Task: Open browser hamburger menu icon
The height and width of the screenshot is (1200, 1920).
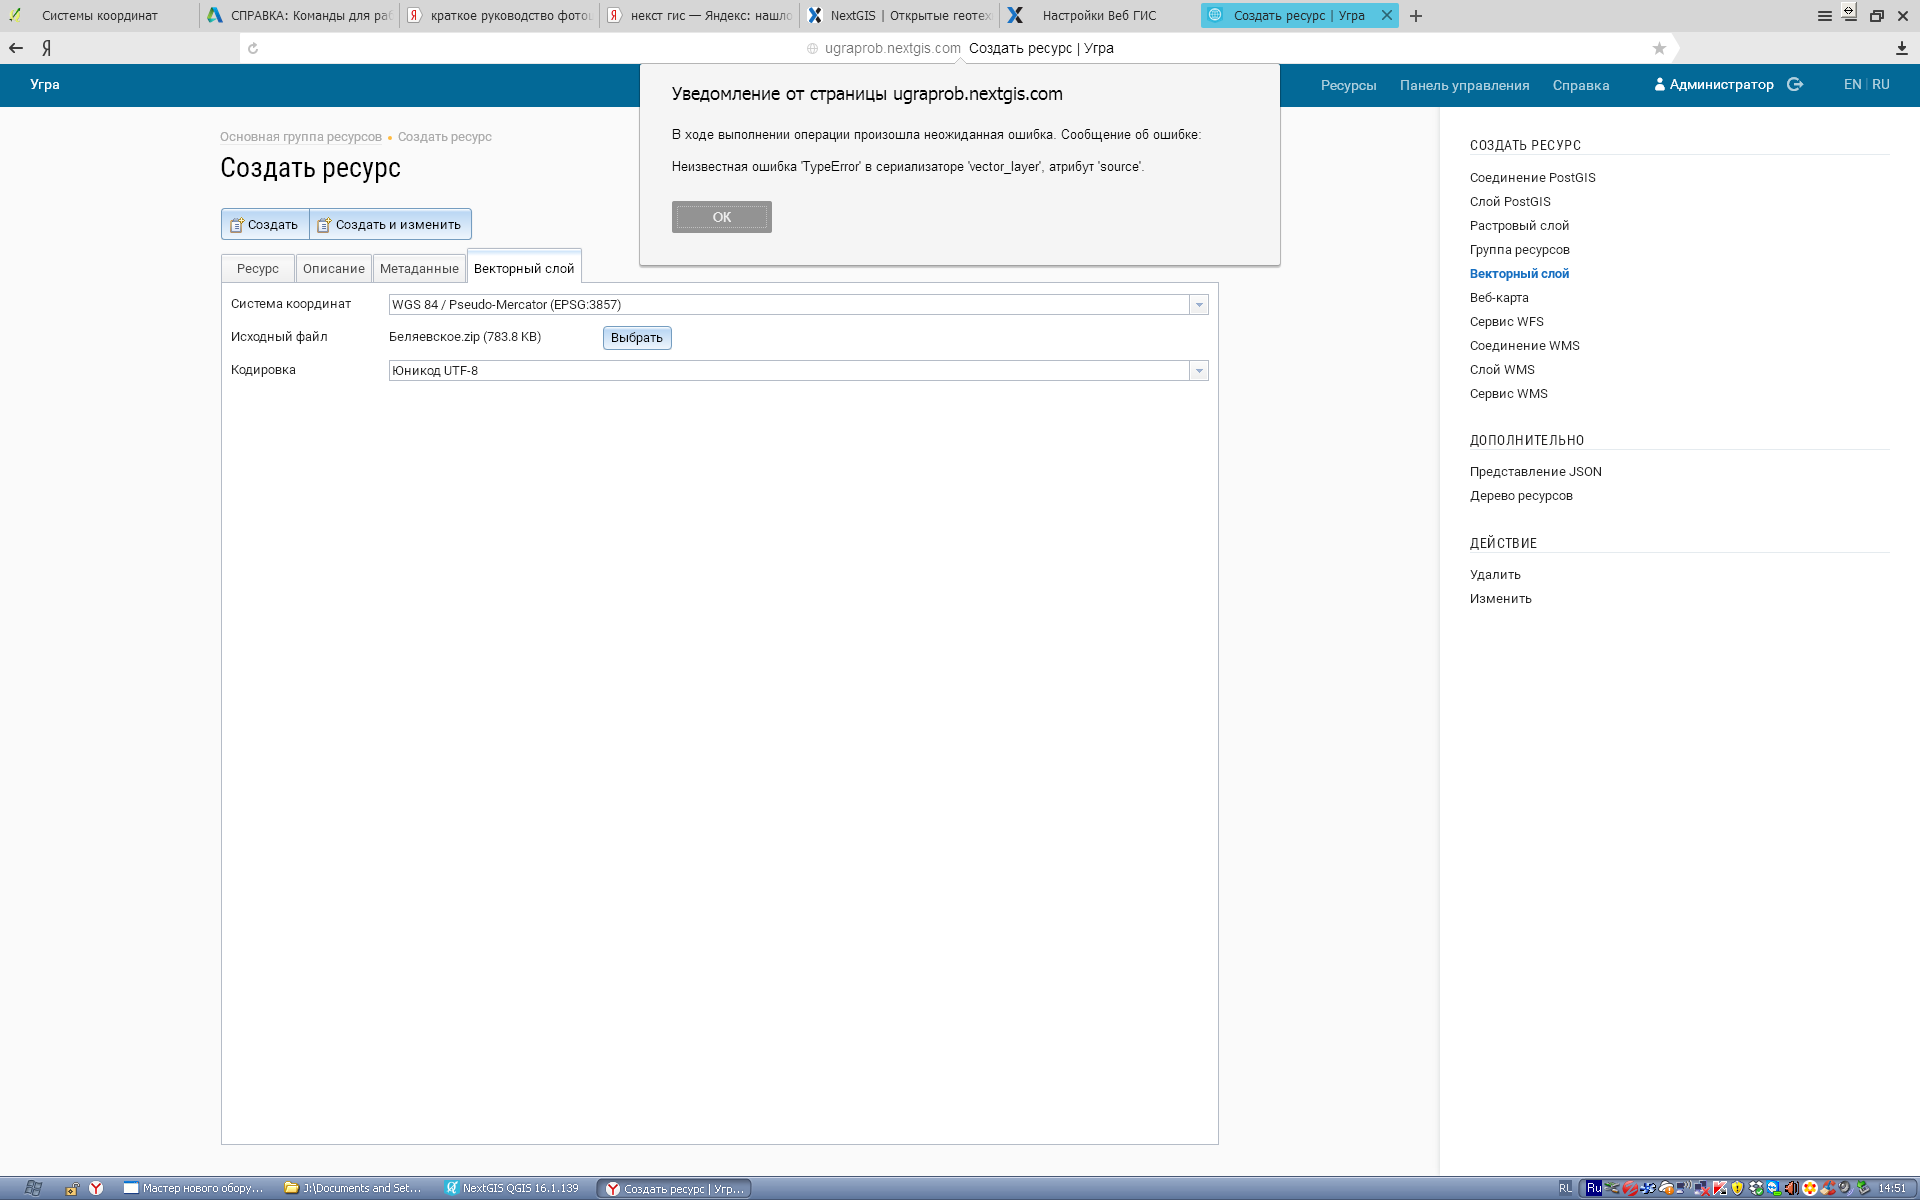Action: (x=1824, y=16)
